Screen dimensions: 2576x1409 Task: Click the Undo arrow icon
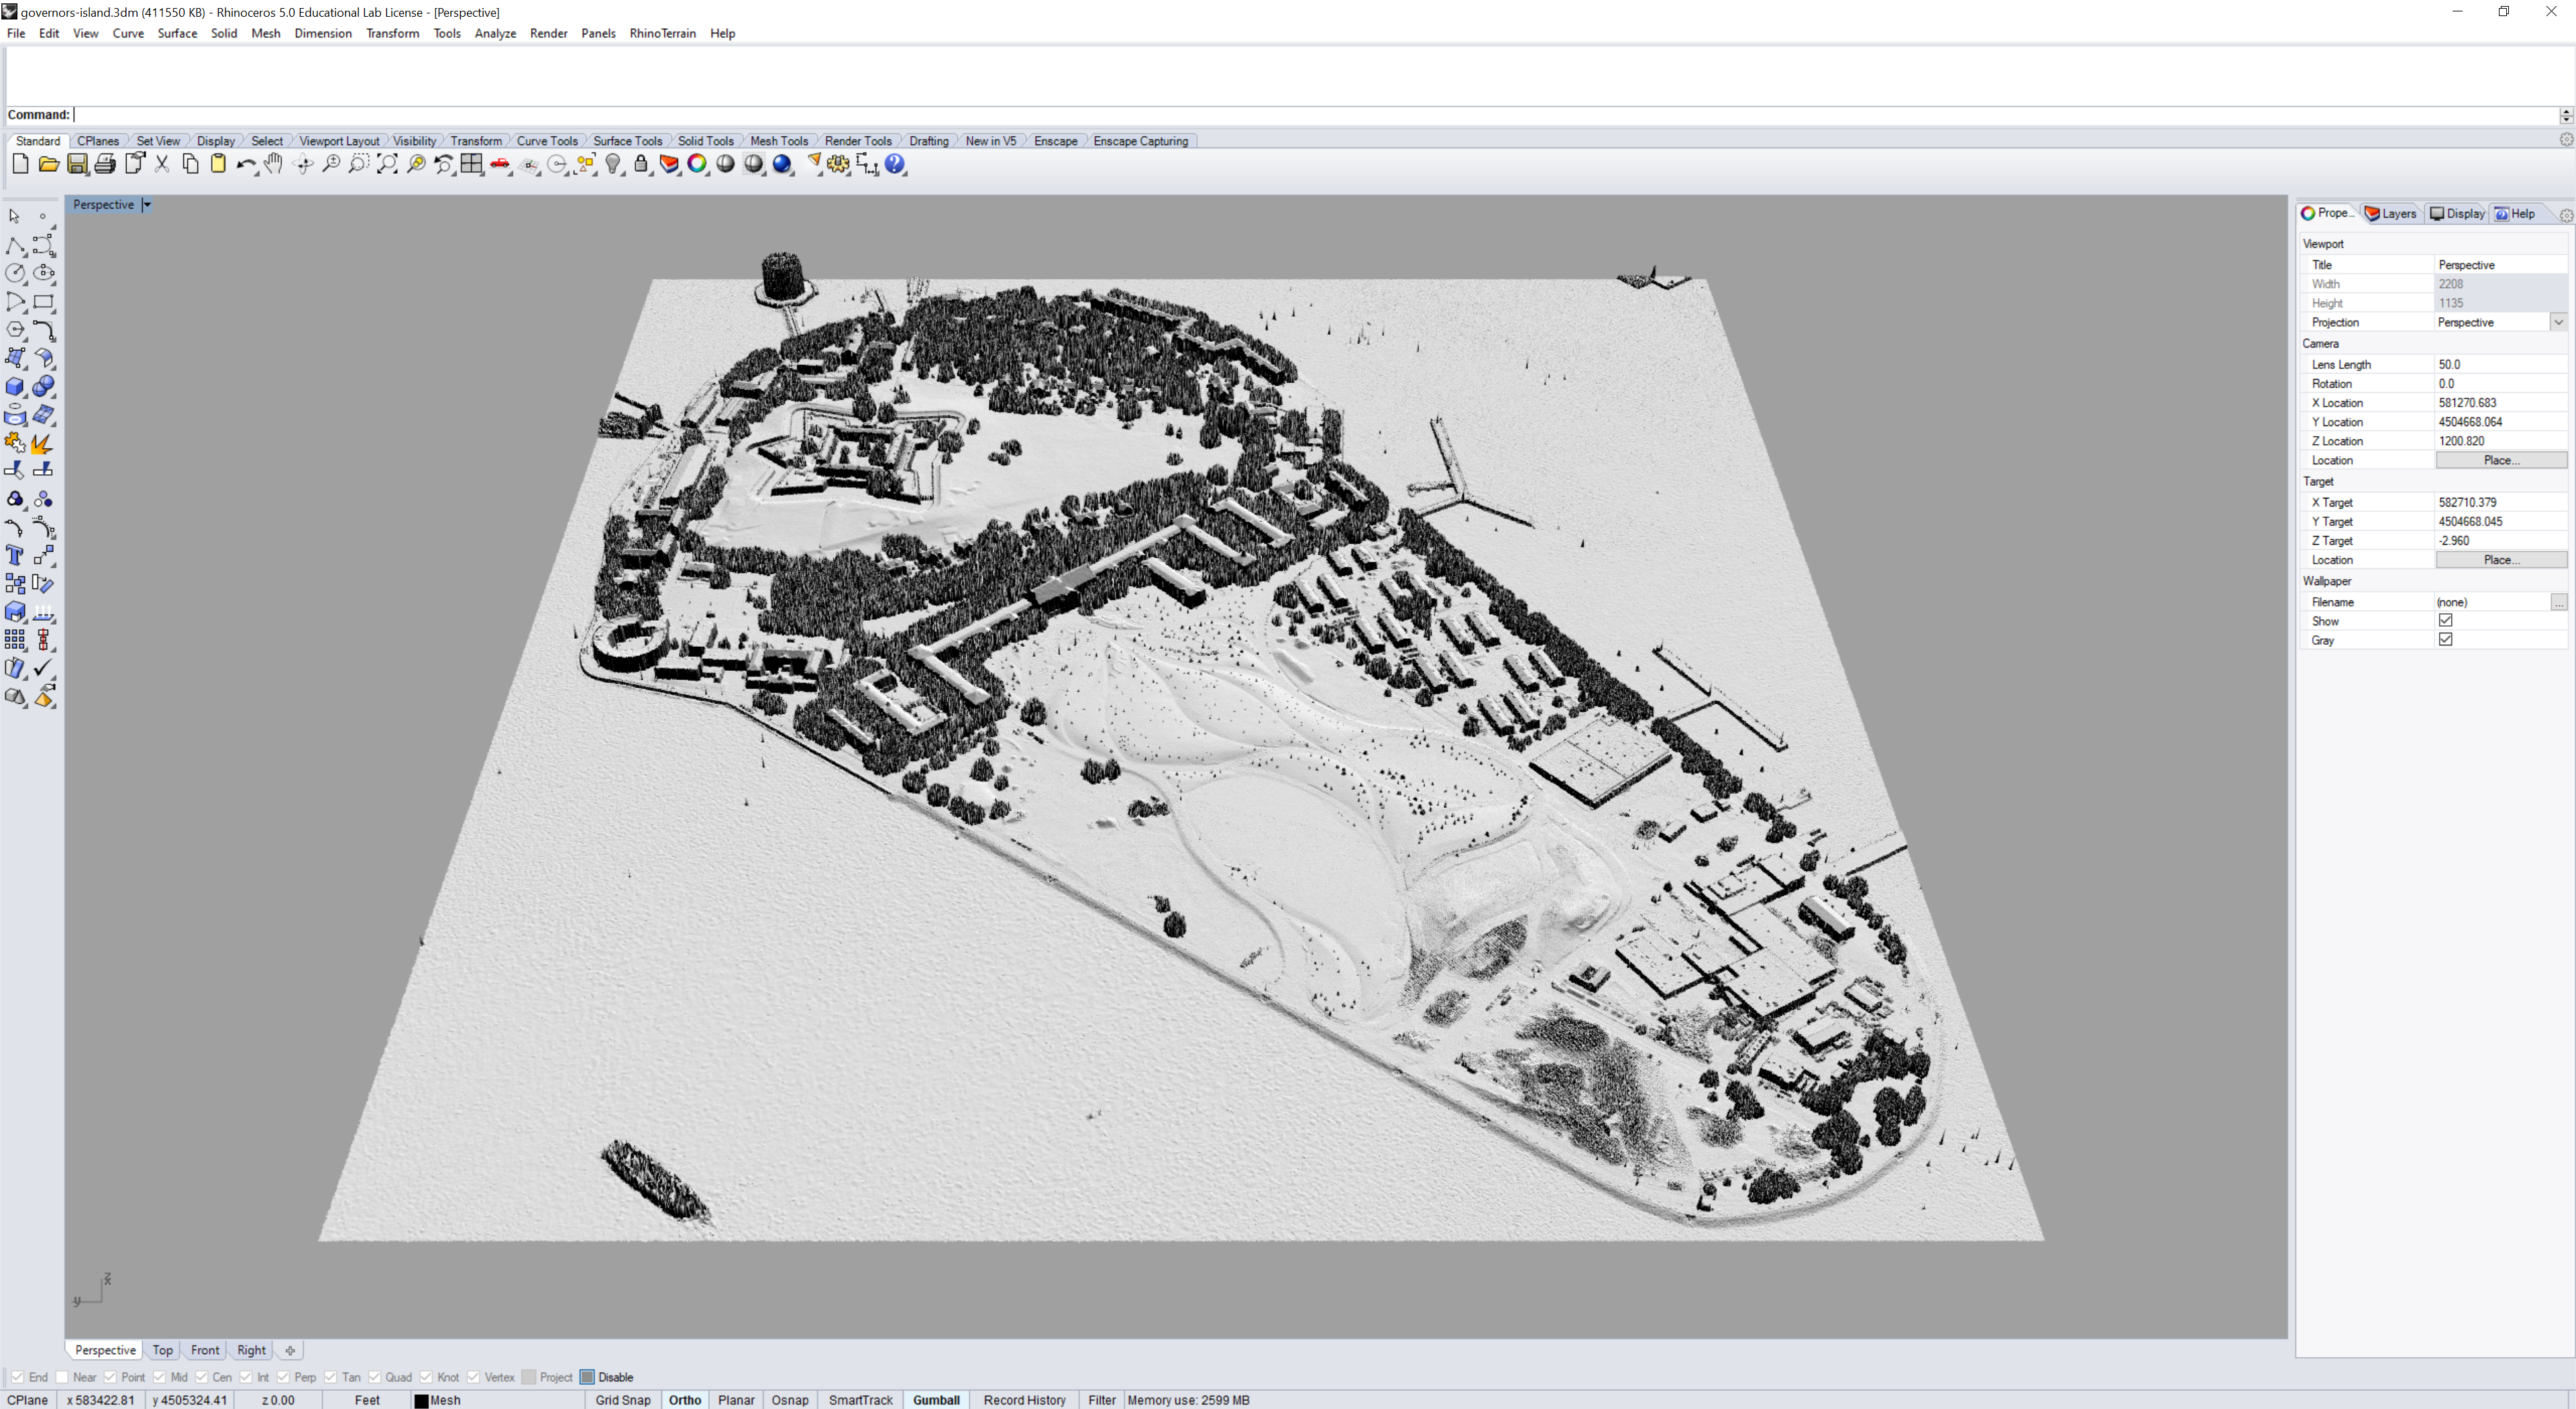coord(245,164)
